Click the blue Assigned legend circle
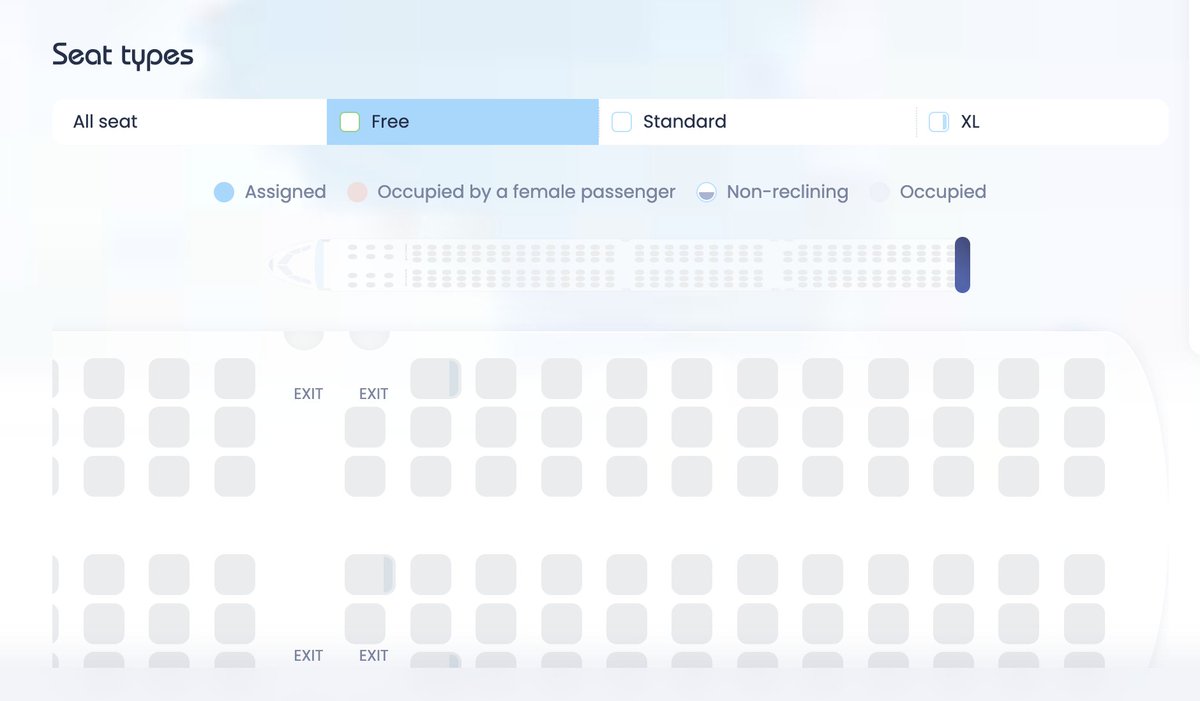The image size is (1200, 701). pyautogui.click(x=224, y=192)
